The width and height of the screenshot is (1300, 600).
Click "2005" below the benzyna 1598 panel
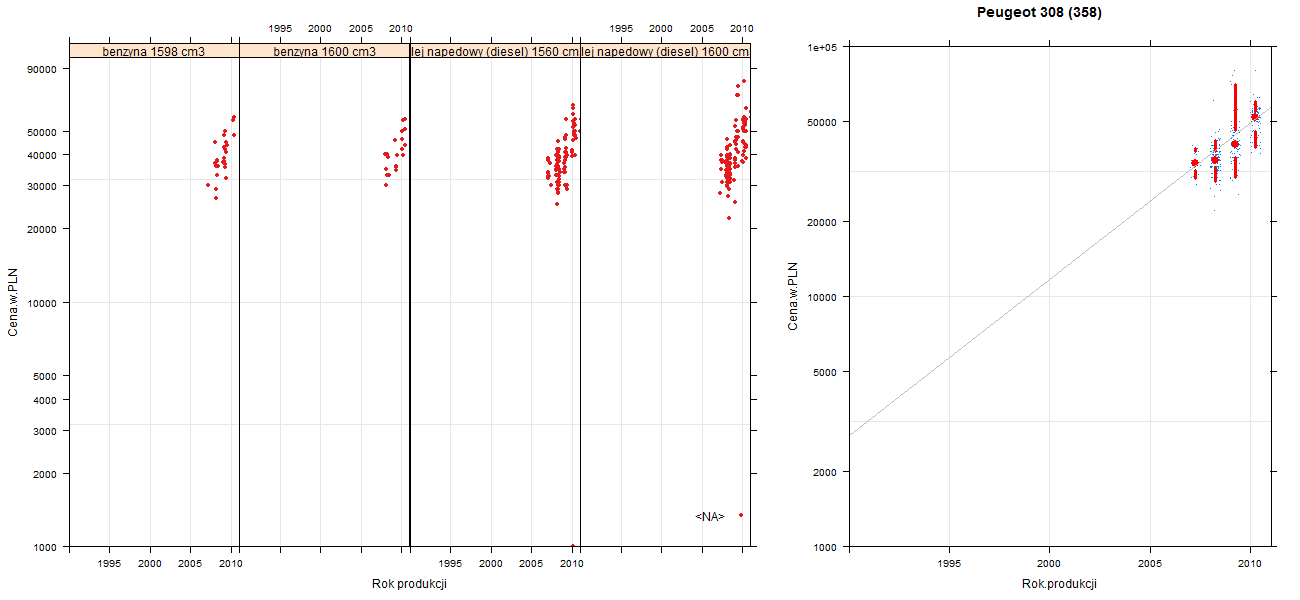tap(191, 564)
